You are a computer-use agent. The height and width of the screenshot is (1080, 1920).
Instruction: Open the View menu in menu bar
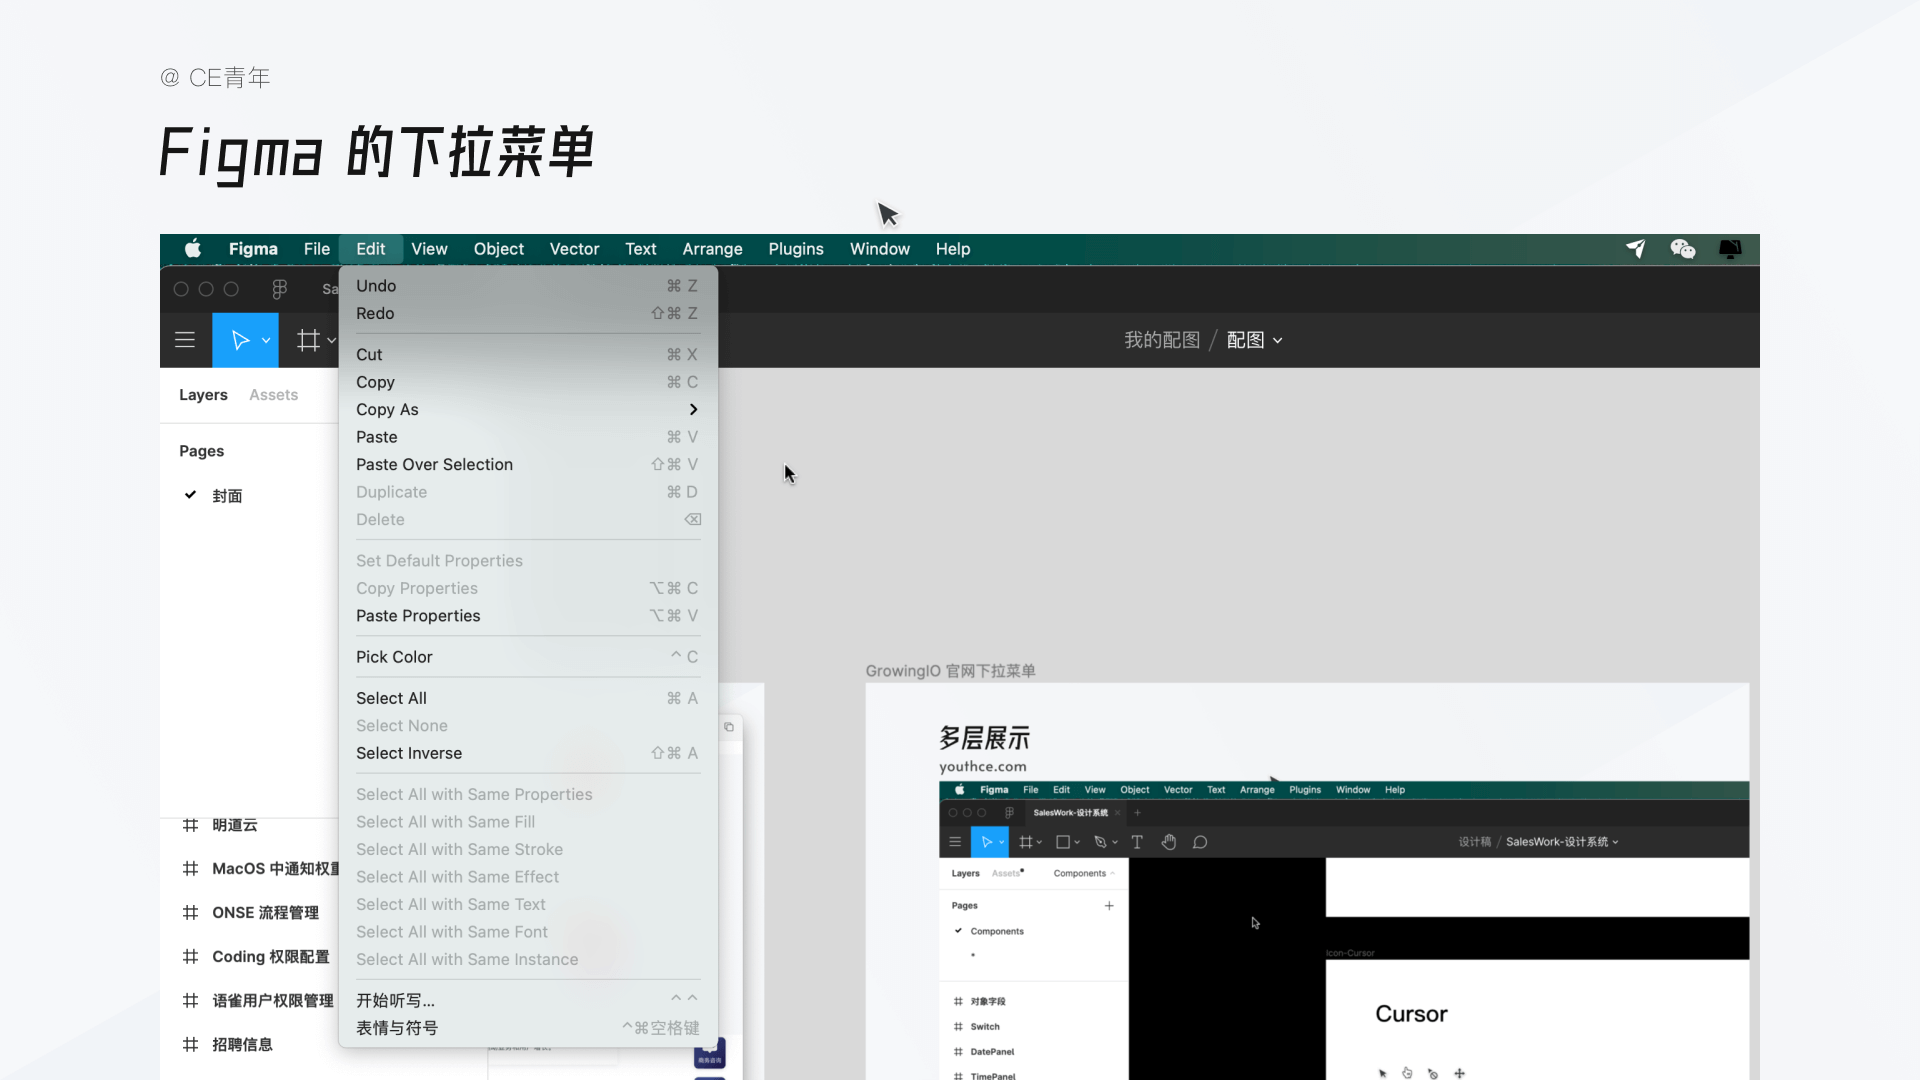click(x=429, y=249)
